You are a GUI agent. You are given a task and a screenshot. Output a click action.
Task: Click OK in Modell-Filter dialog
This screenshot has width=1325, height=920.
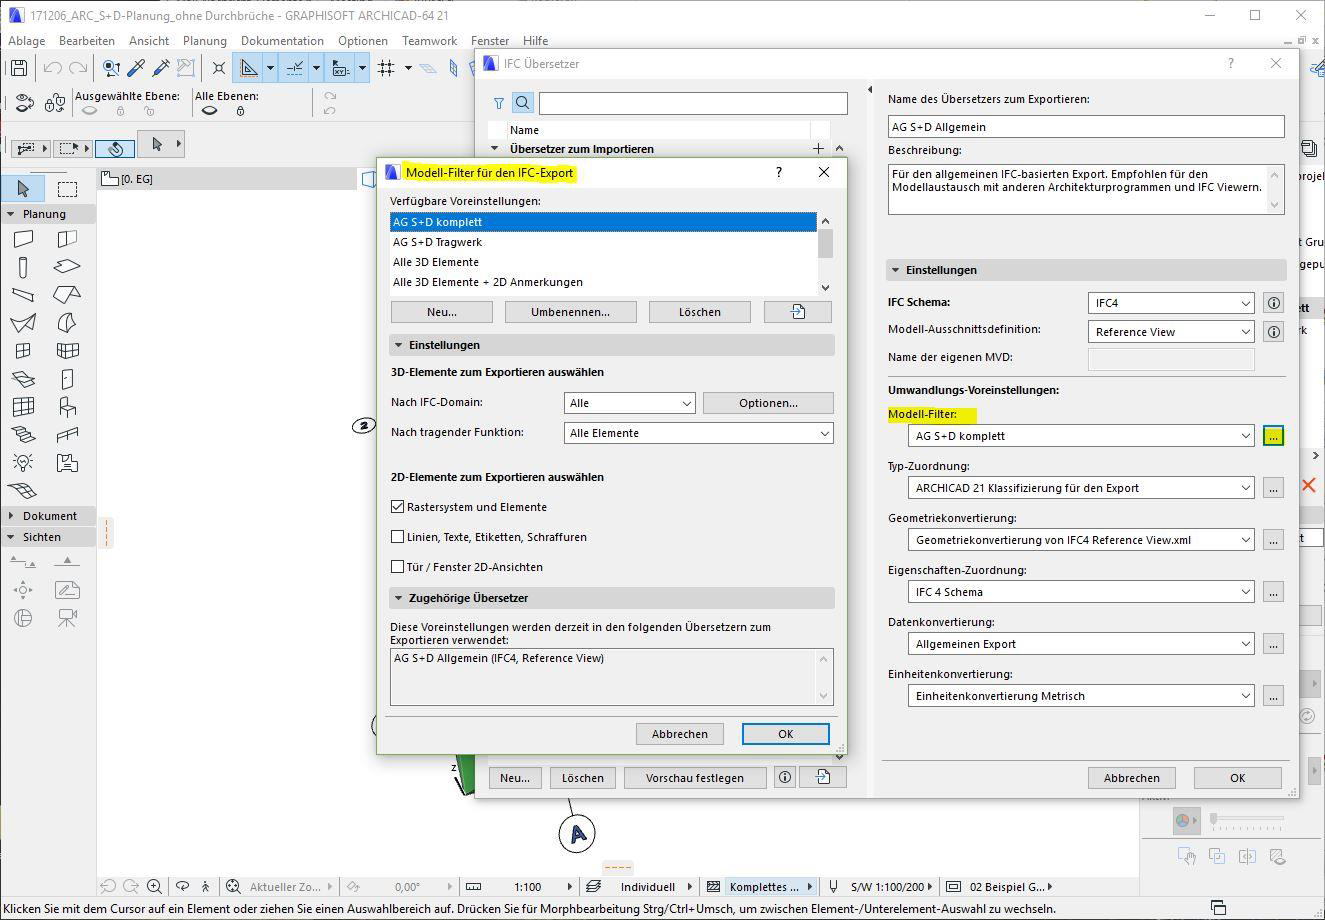click(x=786, y=734)
